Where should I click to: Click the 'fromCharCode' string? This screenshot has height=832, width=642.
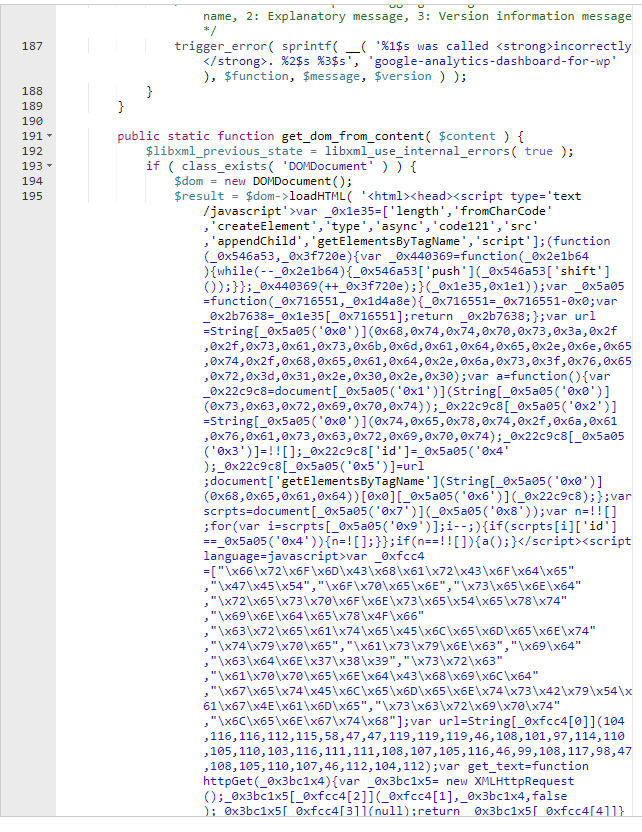tap(502, 211)
